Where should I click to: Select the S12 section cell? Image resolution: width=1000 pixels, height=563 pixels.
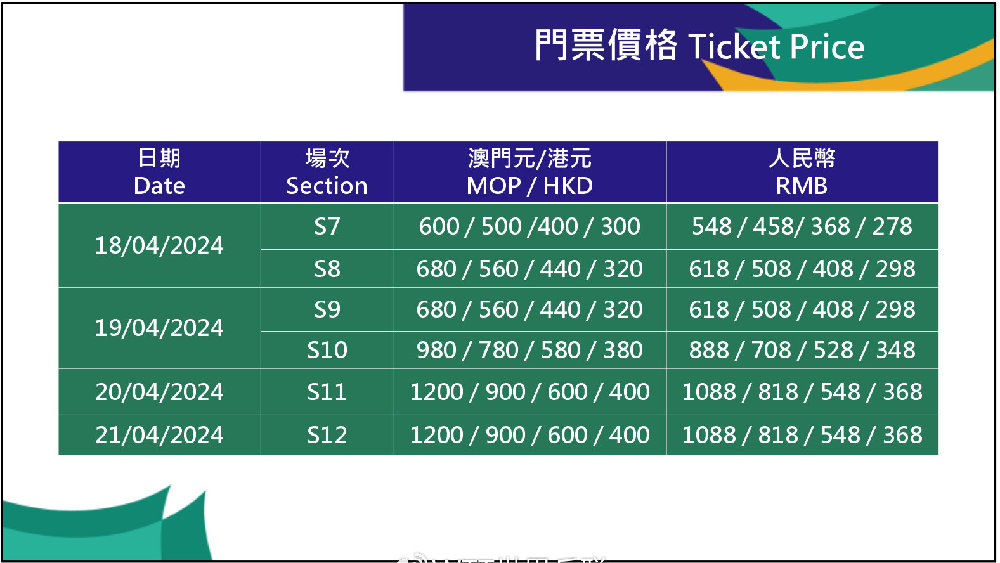(327, 435)
